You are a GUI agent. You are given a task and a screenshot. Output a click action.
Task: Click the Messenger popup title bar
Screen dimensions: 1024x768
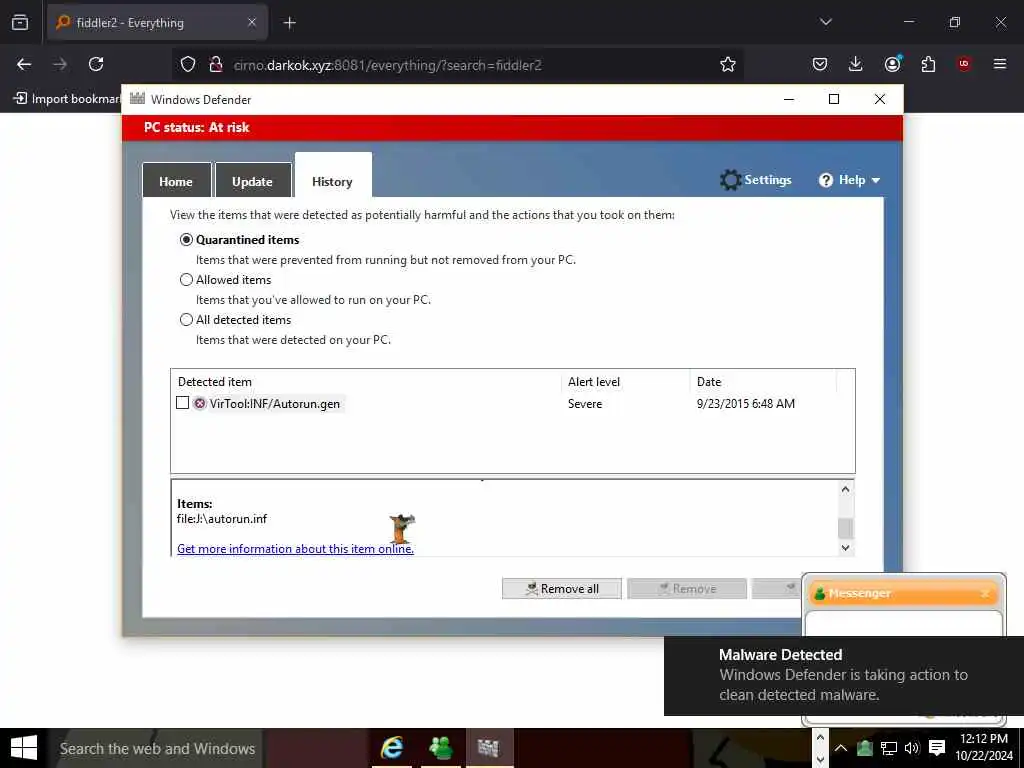click(x=904, y=593)
